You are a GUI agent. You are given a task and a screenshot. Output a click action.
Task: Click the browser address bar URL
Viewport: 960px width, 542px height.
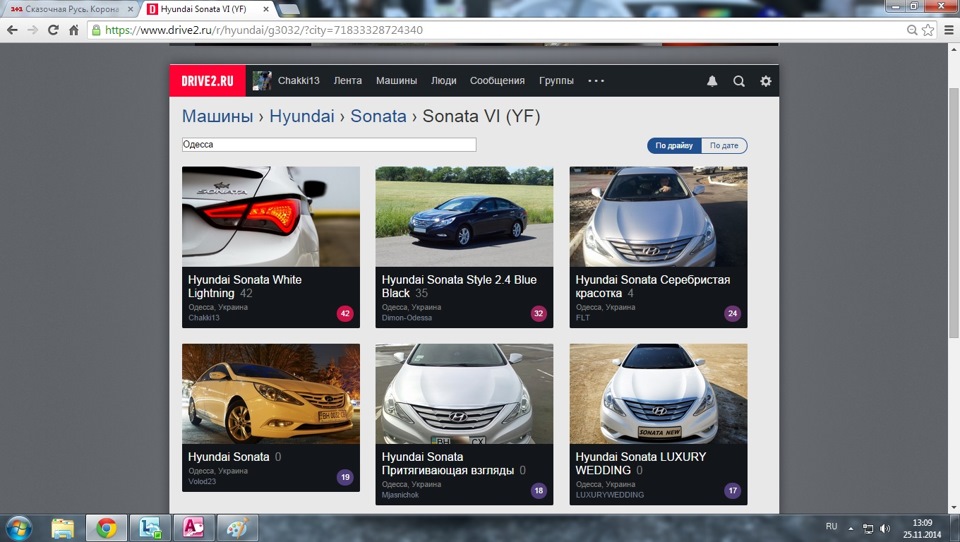[263, 30]
